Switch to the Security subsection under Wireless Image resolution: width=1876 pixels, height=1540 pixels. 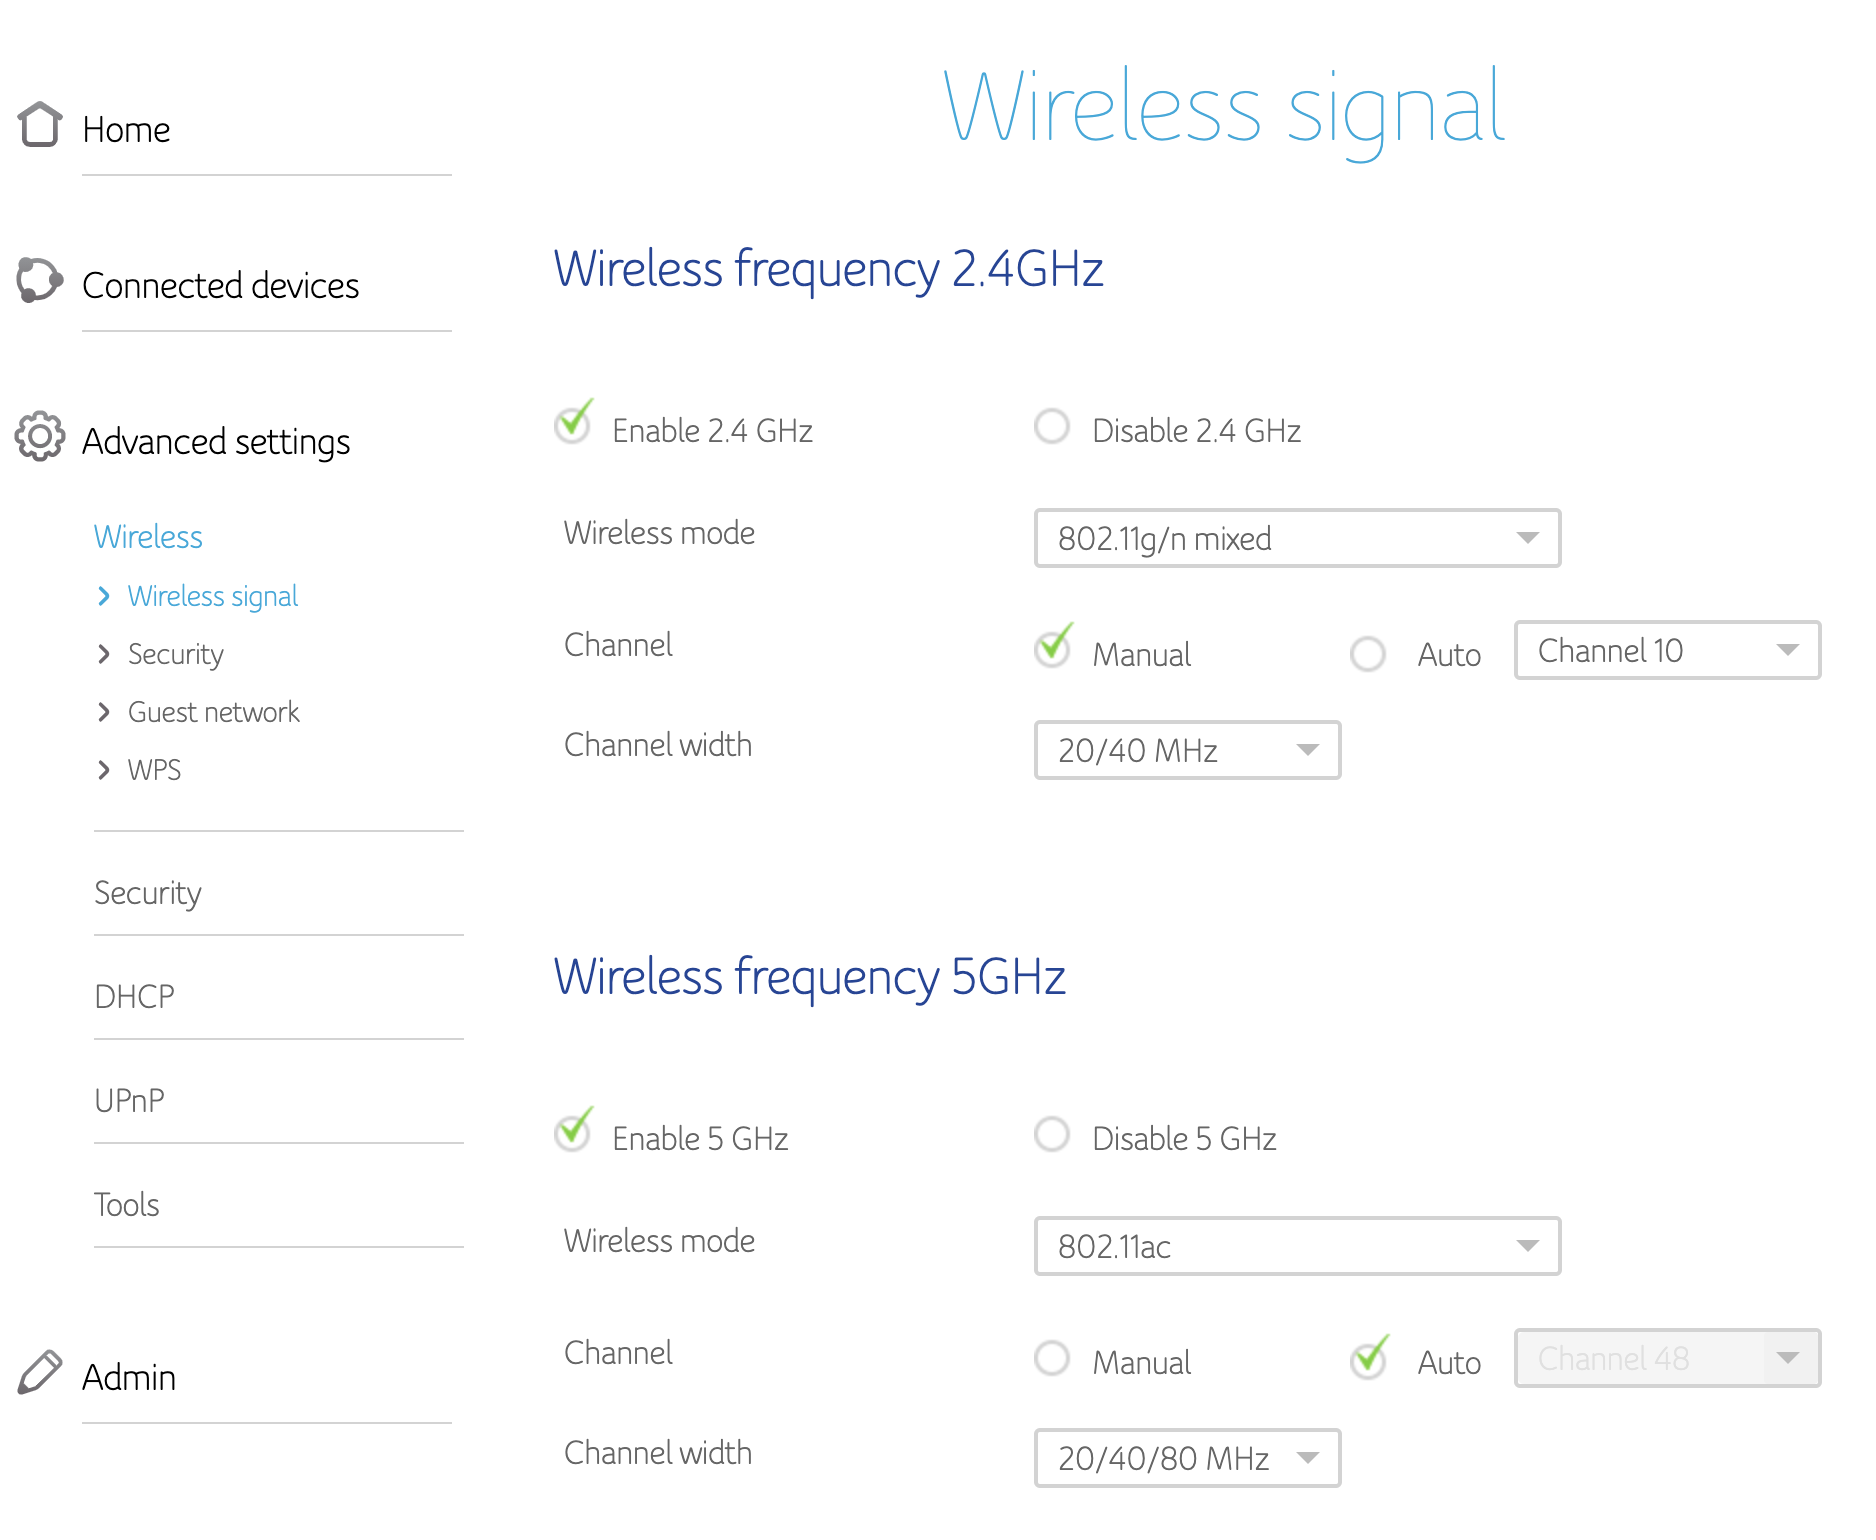pyautogui.click(x=175, y=654)
